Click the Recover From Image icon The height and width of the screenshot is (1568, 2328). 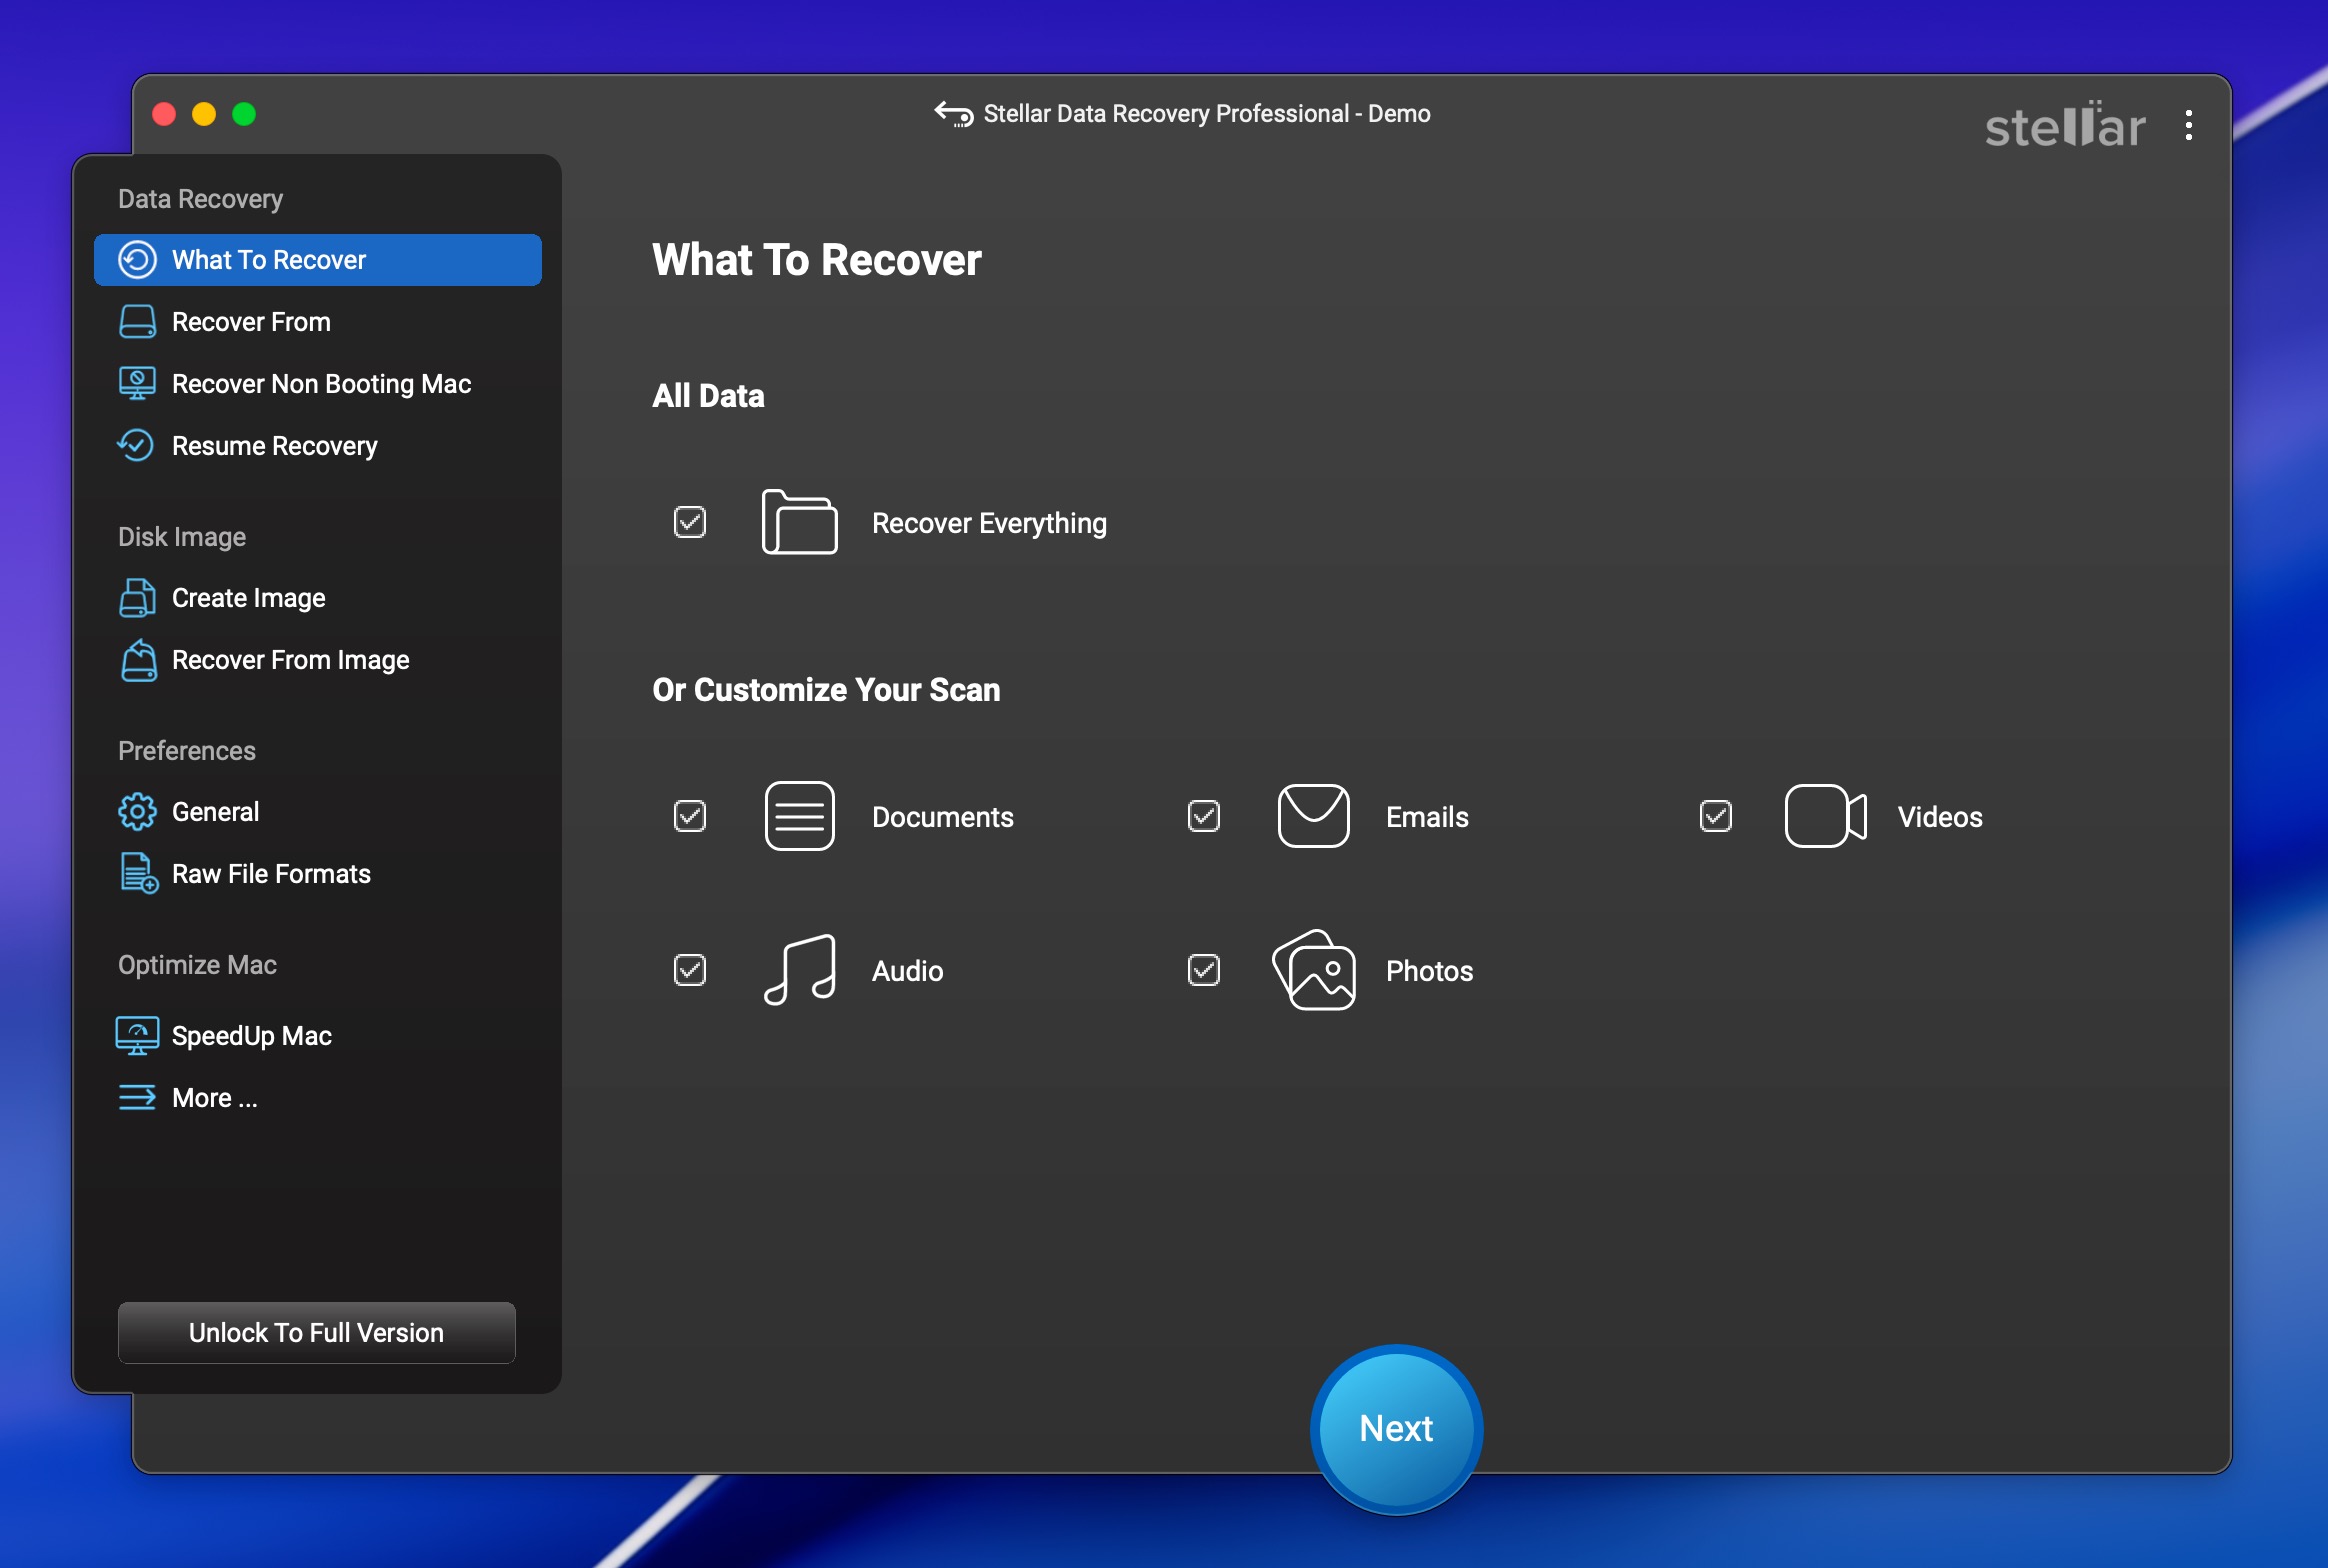tap(139, 660)
